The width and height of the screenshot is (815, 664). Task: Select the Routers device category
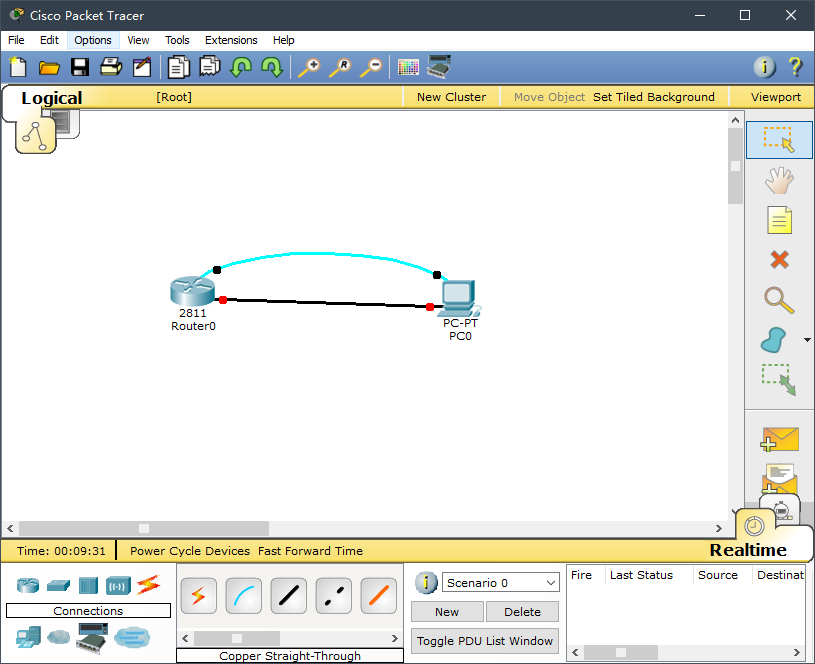point(27,585)
